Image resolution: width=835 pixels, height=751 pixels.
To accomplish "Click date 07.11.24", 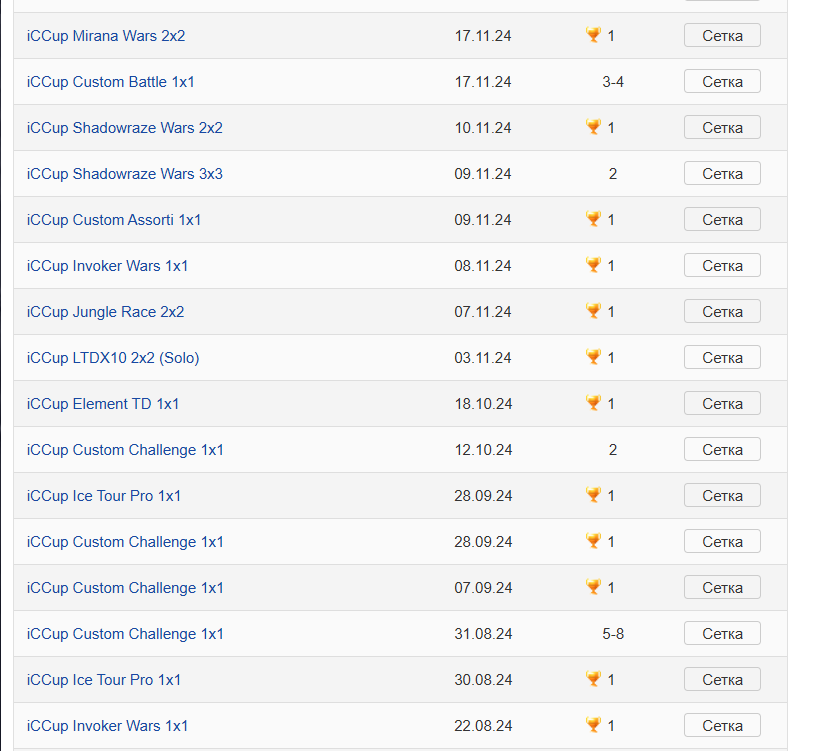I will point(483,312).
